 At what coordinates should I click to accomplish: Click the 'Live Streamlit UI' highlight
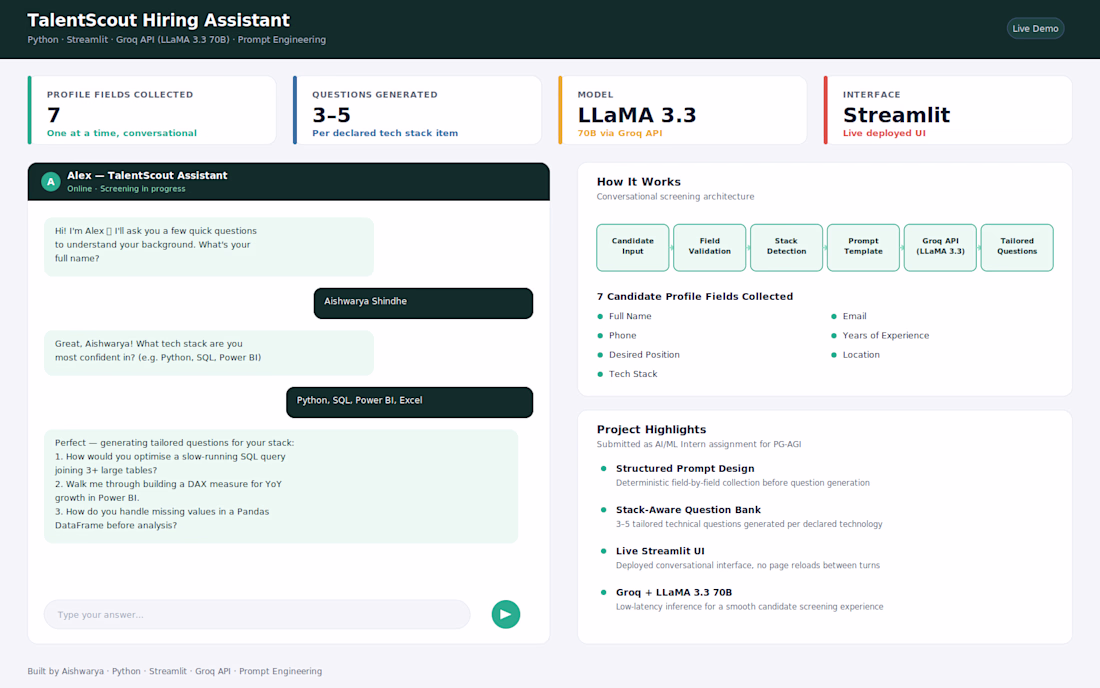click(660, 551)
